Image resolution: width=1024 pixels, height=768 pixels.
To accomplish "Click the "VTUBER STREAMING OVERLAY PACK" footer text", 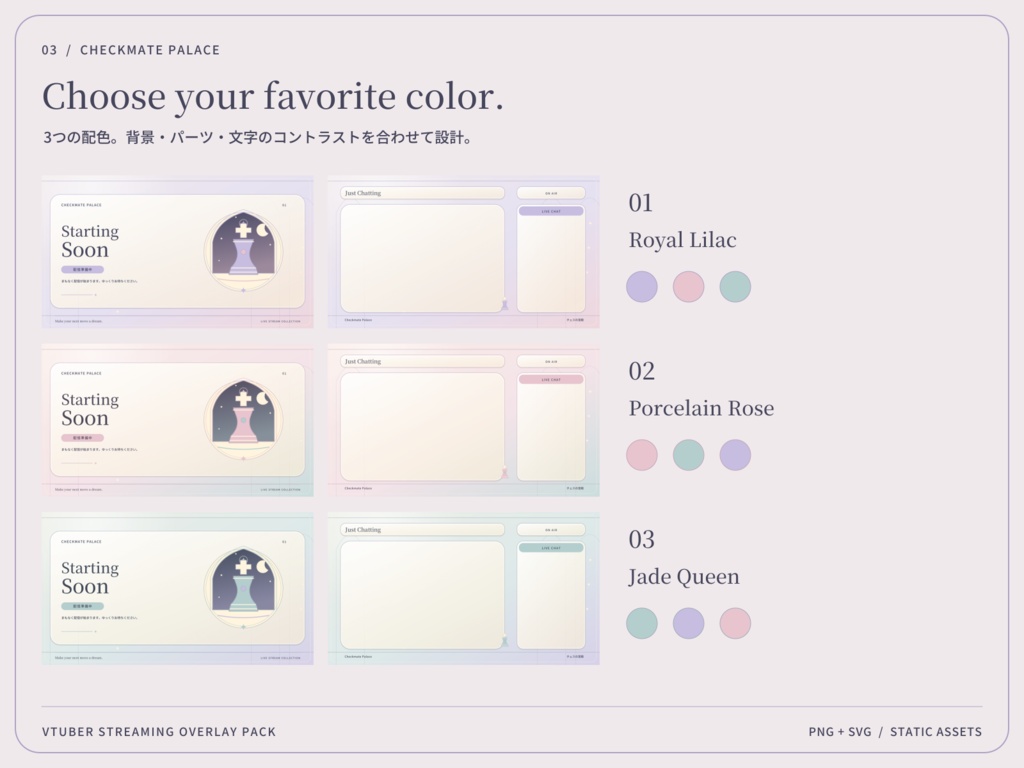I will click(x=159, y=731).
